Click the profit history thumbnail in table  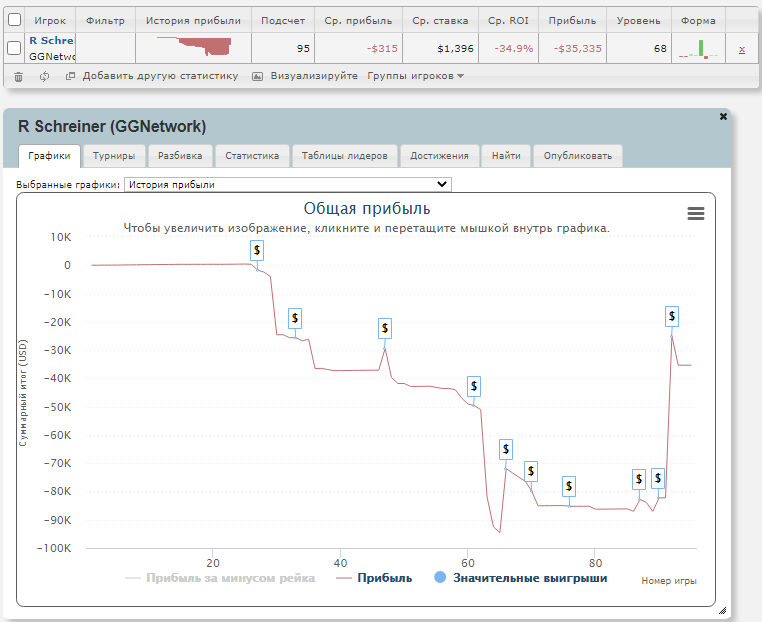coord(193,46)
